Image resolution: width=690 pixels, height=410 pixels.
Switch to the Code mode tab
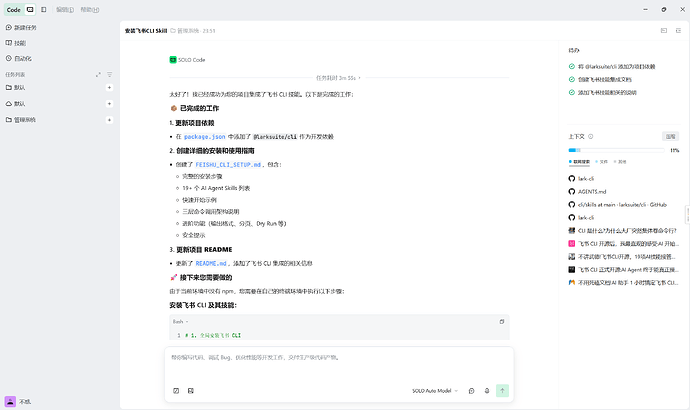pos(13,9)
